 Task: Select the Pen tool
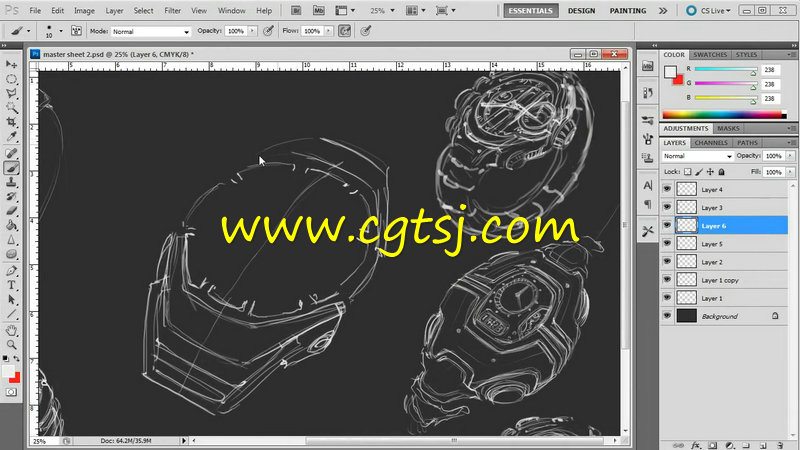[x=11, y=271]
